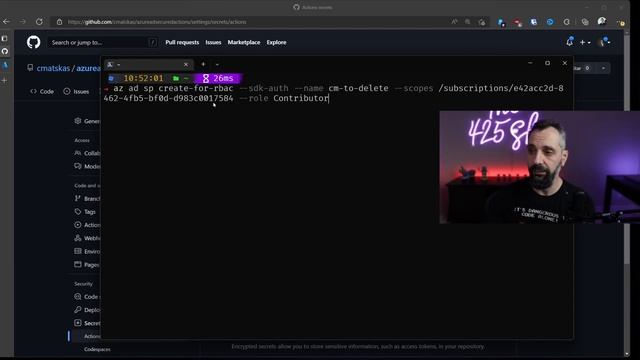Image resolution: width=640 pixels, height=360 pixels.
Task: Open the blue shield extension icon
Action: point(533,22)
